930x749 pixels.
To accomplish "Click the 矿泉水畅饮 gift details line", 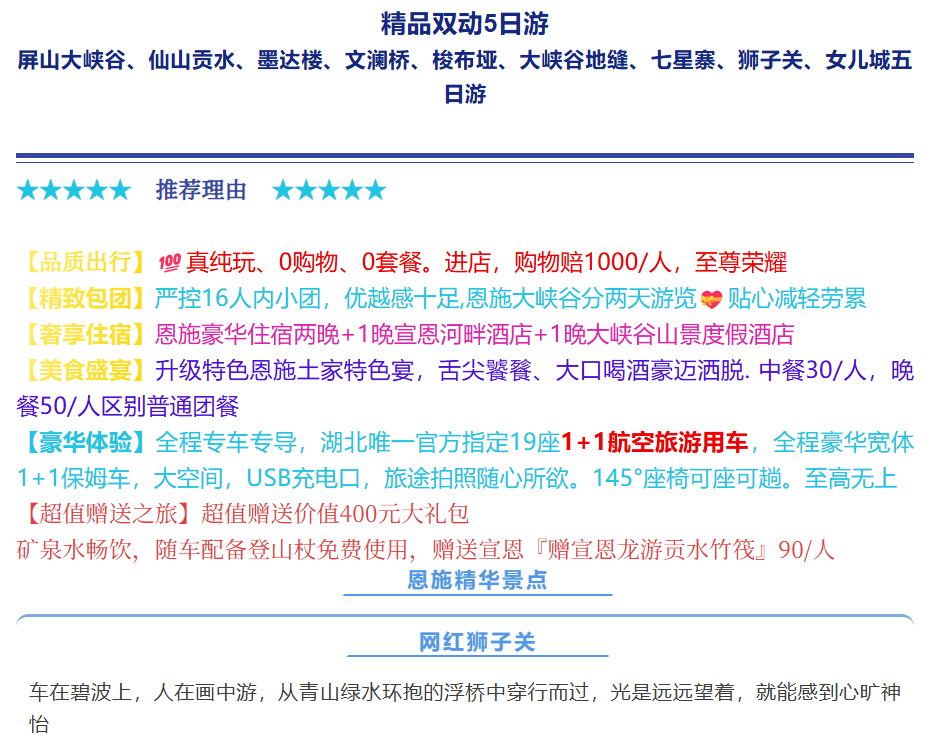I will 425,549.
